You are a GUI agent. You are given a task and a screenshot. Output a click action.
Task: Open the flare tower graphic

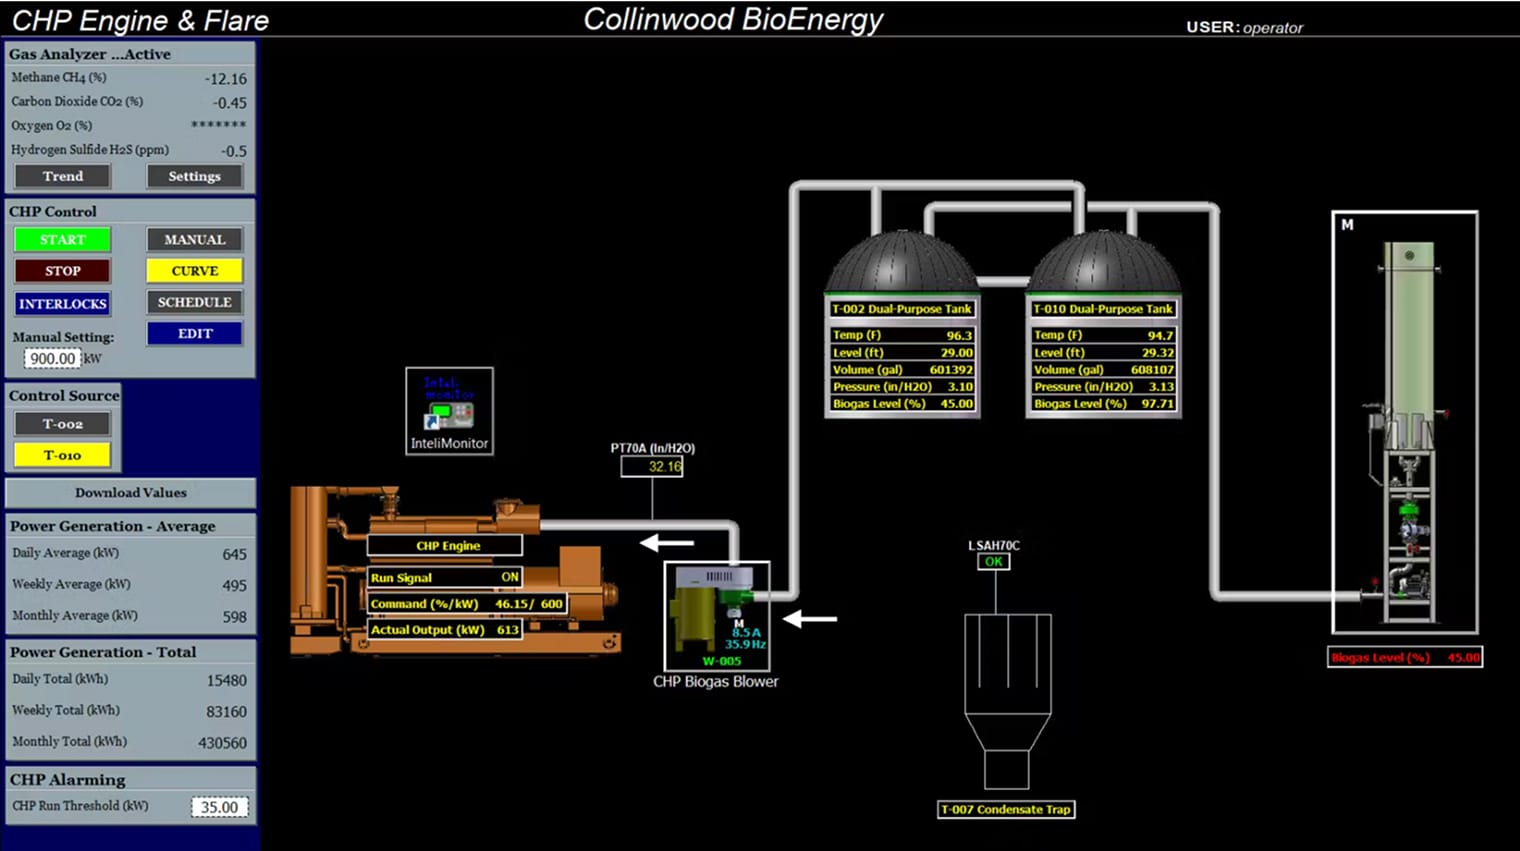tap(1405, 422)
